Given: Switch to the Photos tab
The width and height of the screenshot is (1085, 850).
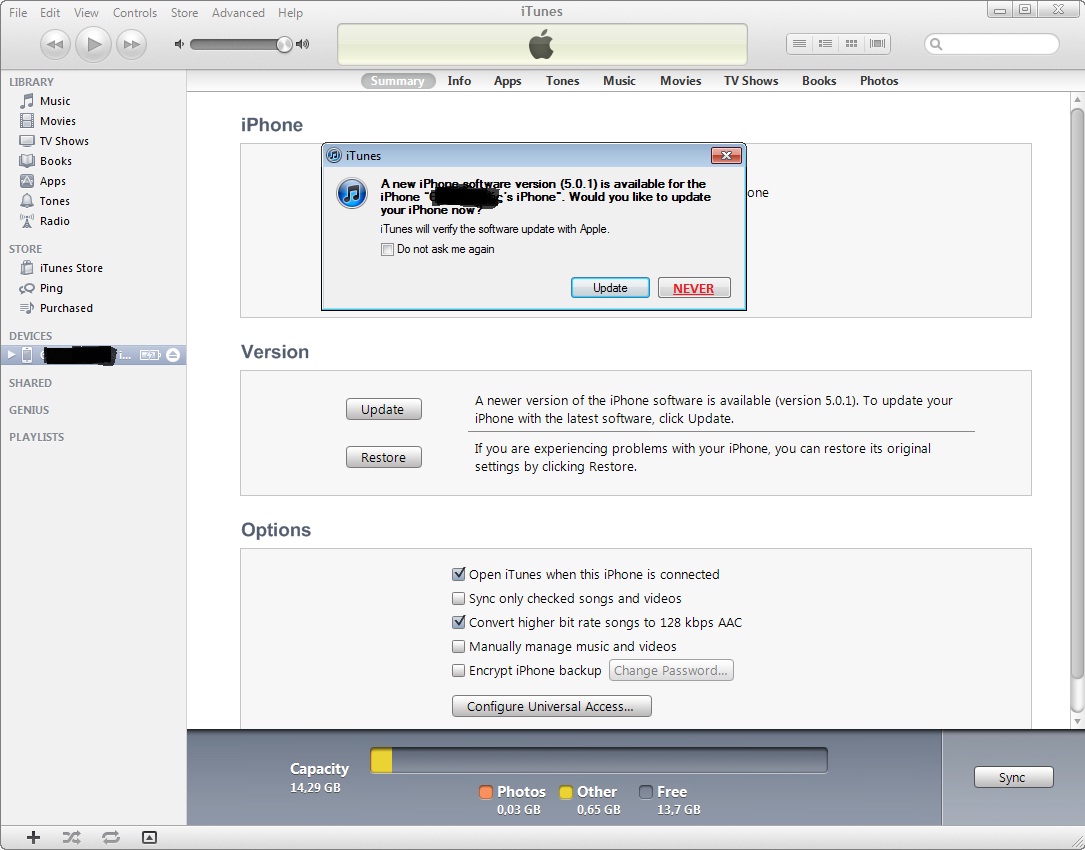Looking at the screenshot, I should (x=879, y=81).
